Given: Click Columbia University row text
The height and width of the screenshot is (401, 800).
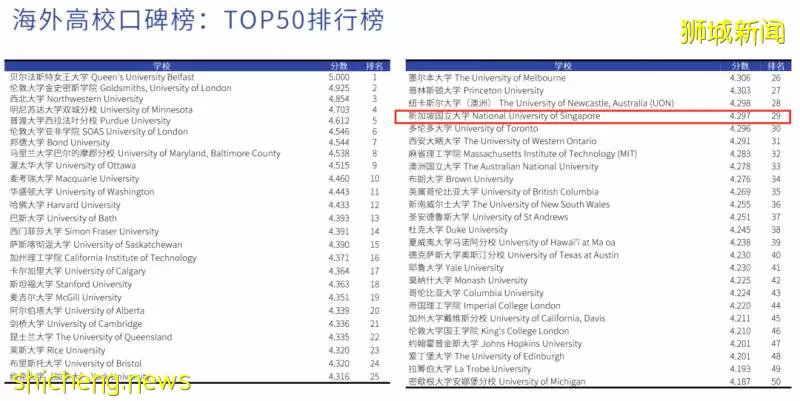Looking at the screenshot, I should tap(476, 293).
